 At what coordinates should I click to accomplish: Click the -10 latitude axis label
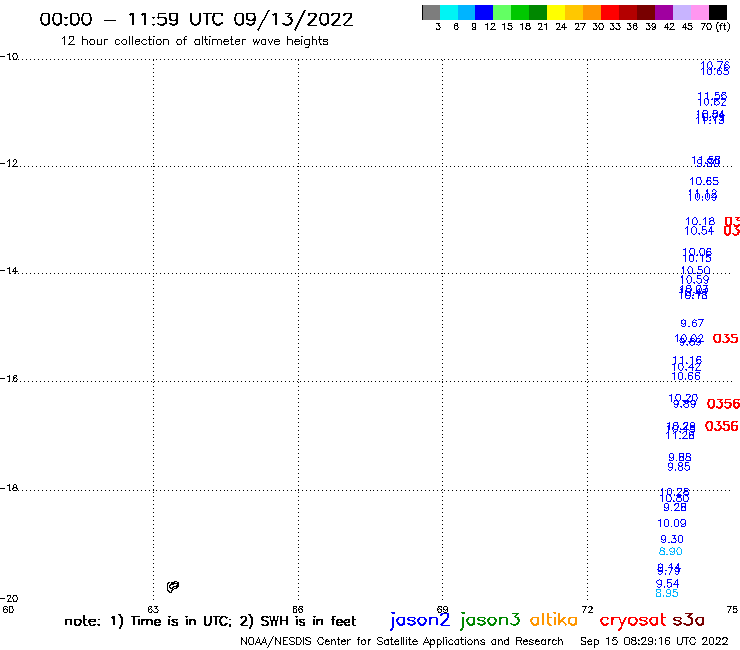(9, 57)
